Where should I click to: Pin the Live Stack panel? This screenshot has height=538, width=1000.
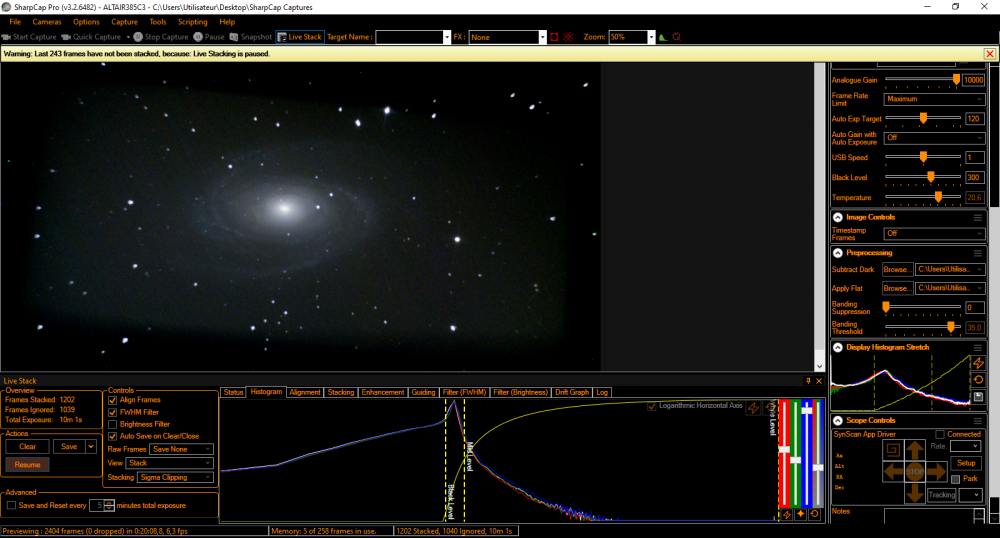coord(808,381)
